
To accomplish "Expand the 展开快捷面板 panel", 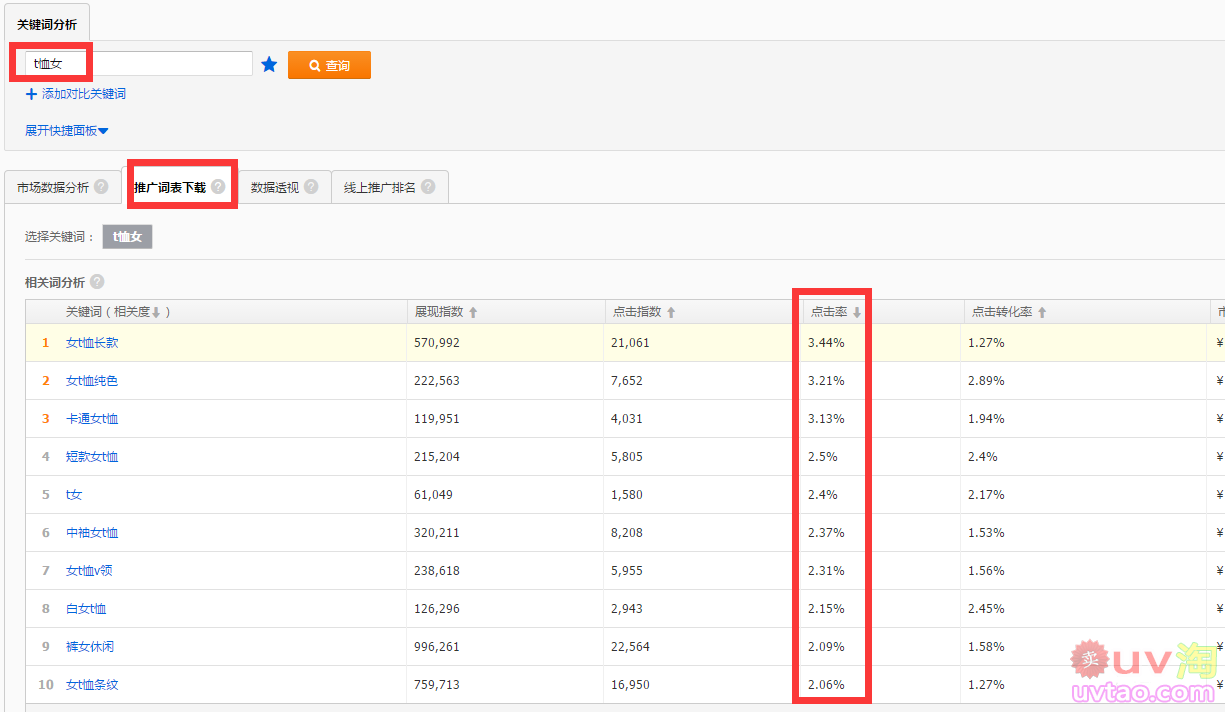I will click(66, 130).
